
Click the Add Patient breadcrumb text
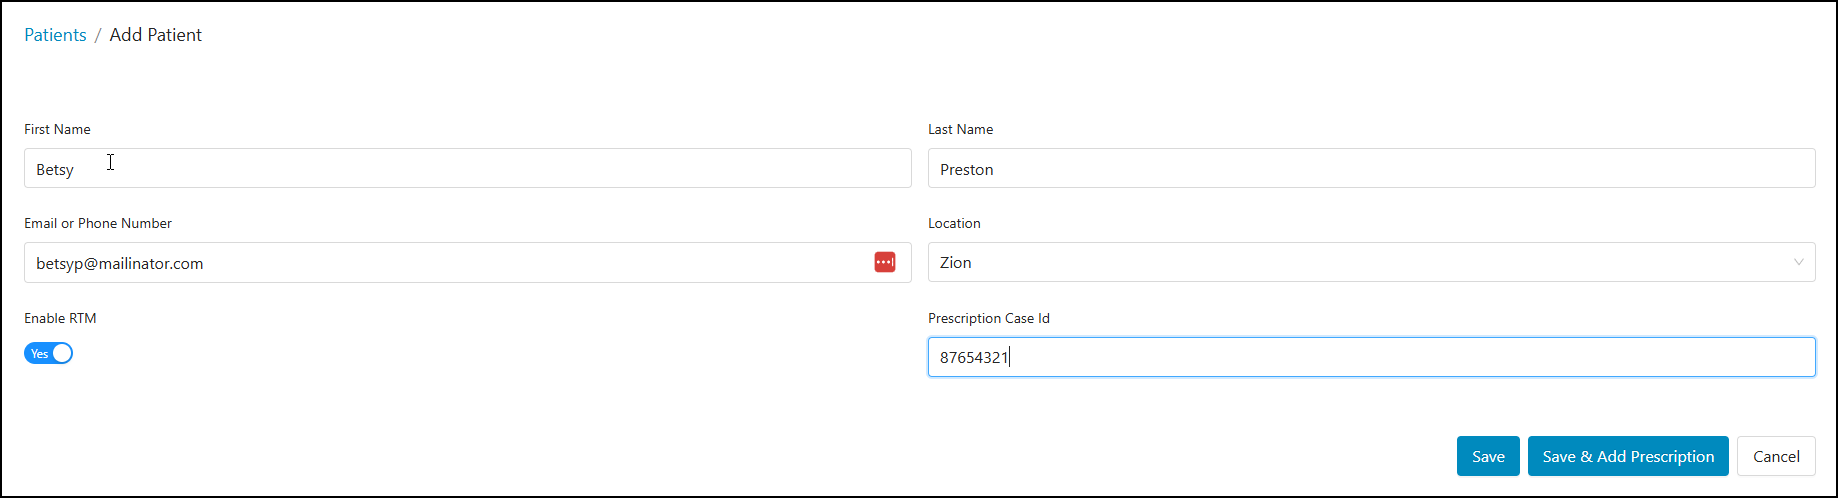click(155, 35)
